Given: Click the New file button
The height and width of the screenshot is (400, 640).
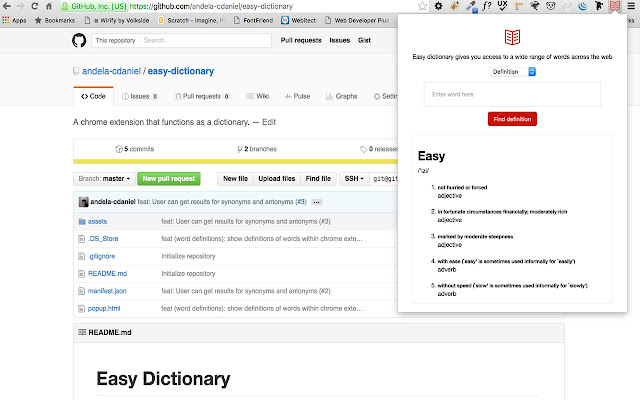Looking at the screenshot, I should (x=235, y=179).
